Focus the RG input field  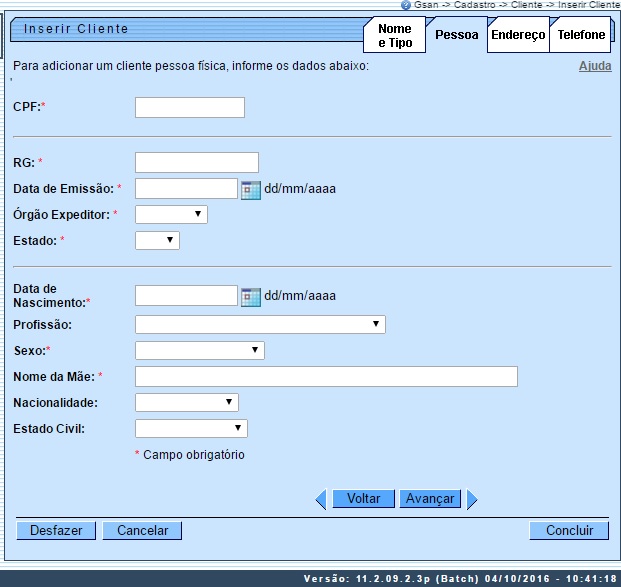point(197,162)
